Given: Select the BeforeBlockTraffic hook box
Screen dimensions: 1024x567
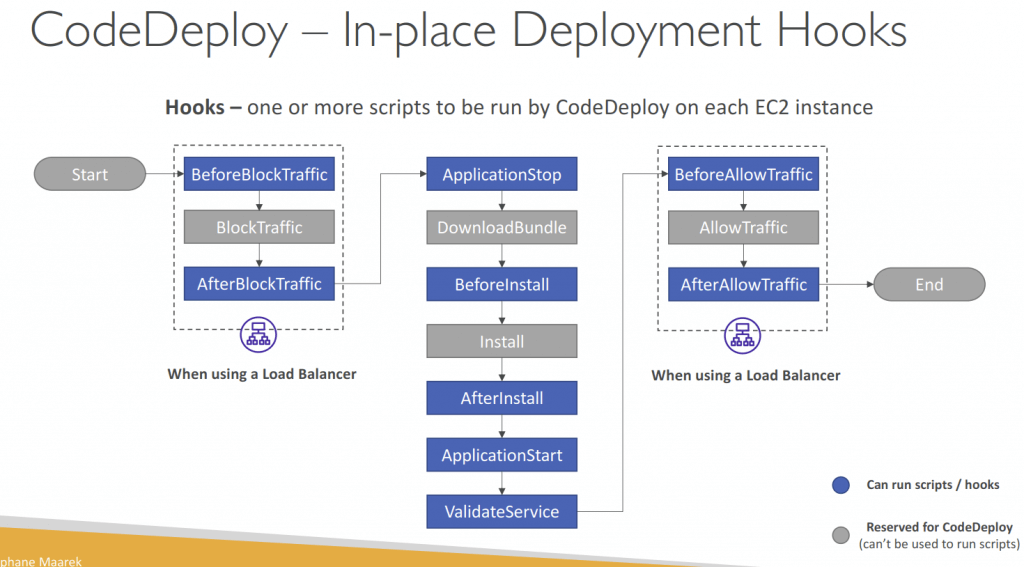Looking at the screenshot, I should pos(259,174).
